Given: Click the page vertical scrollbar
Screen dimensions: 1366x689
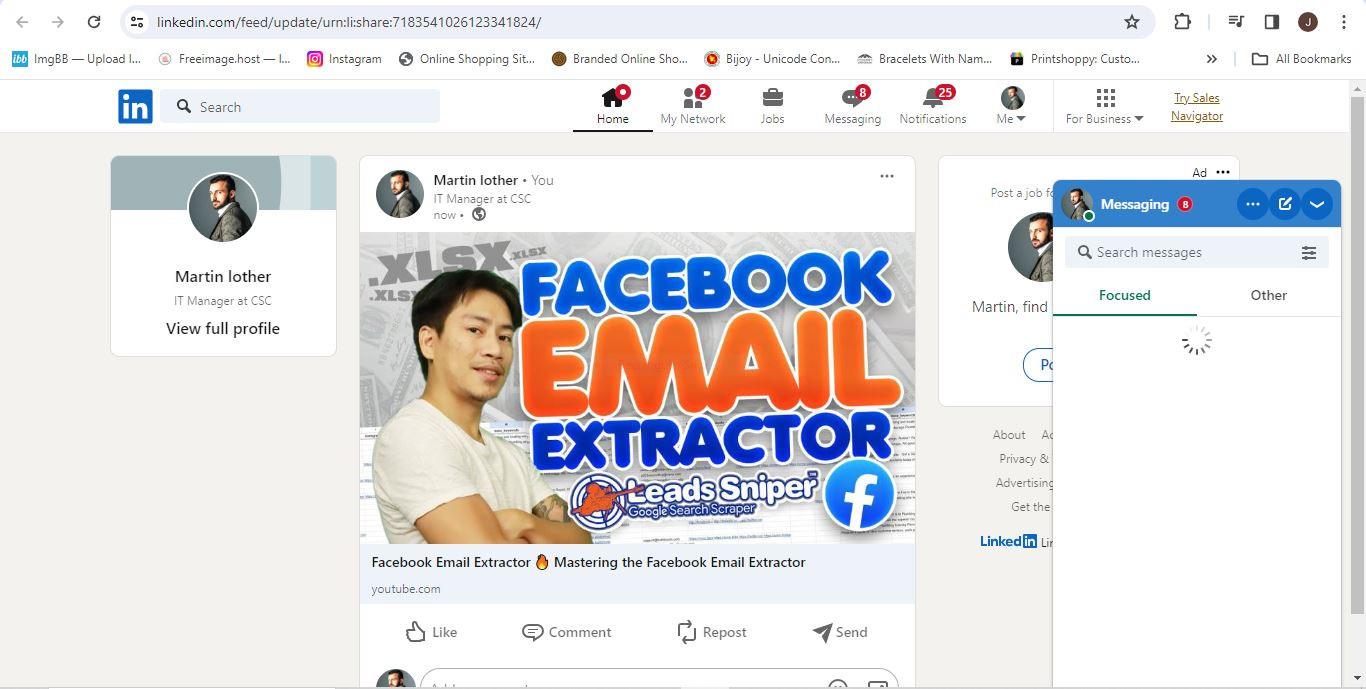Looking at the screenshot, I should (1357, 355).
